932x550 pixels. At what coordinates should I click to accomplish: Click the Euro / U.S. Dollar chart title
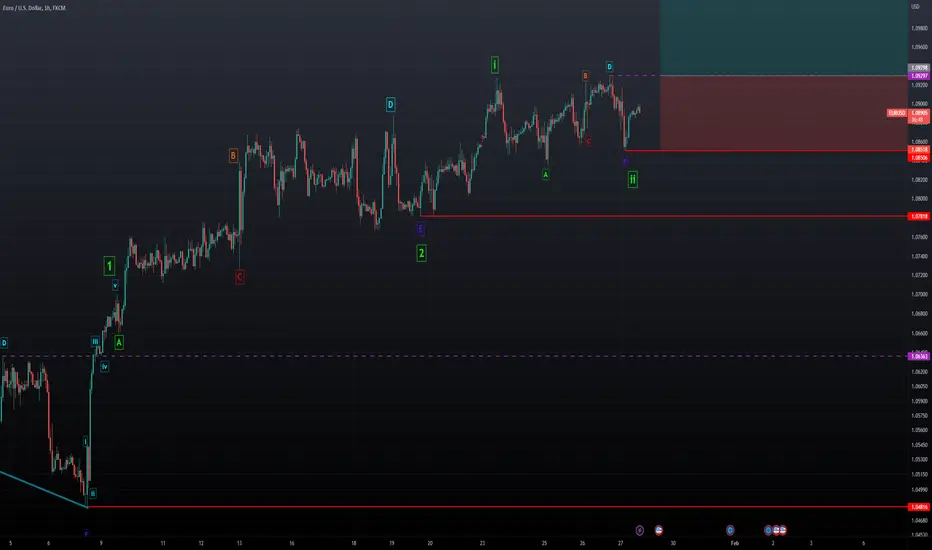pyautogui.click(x=34, y=8)
